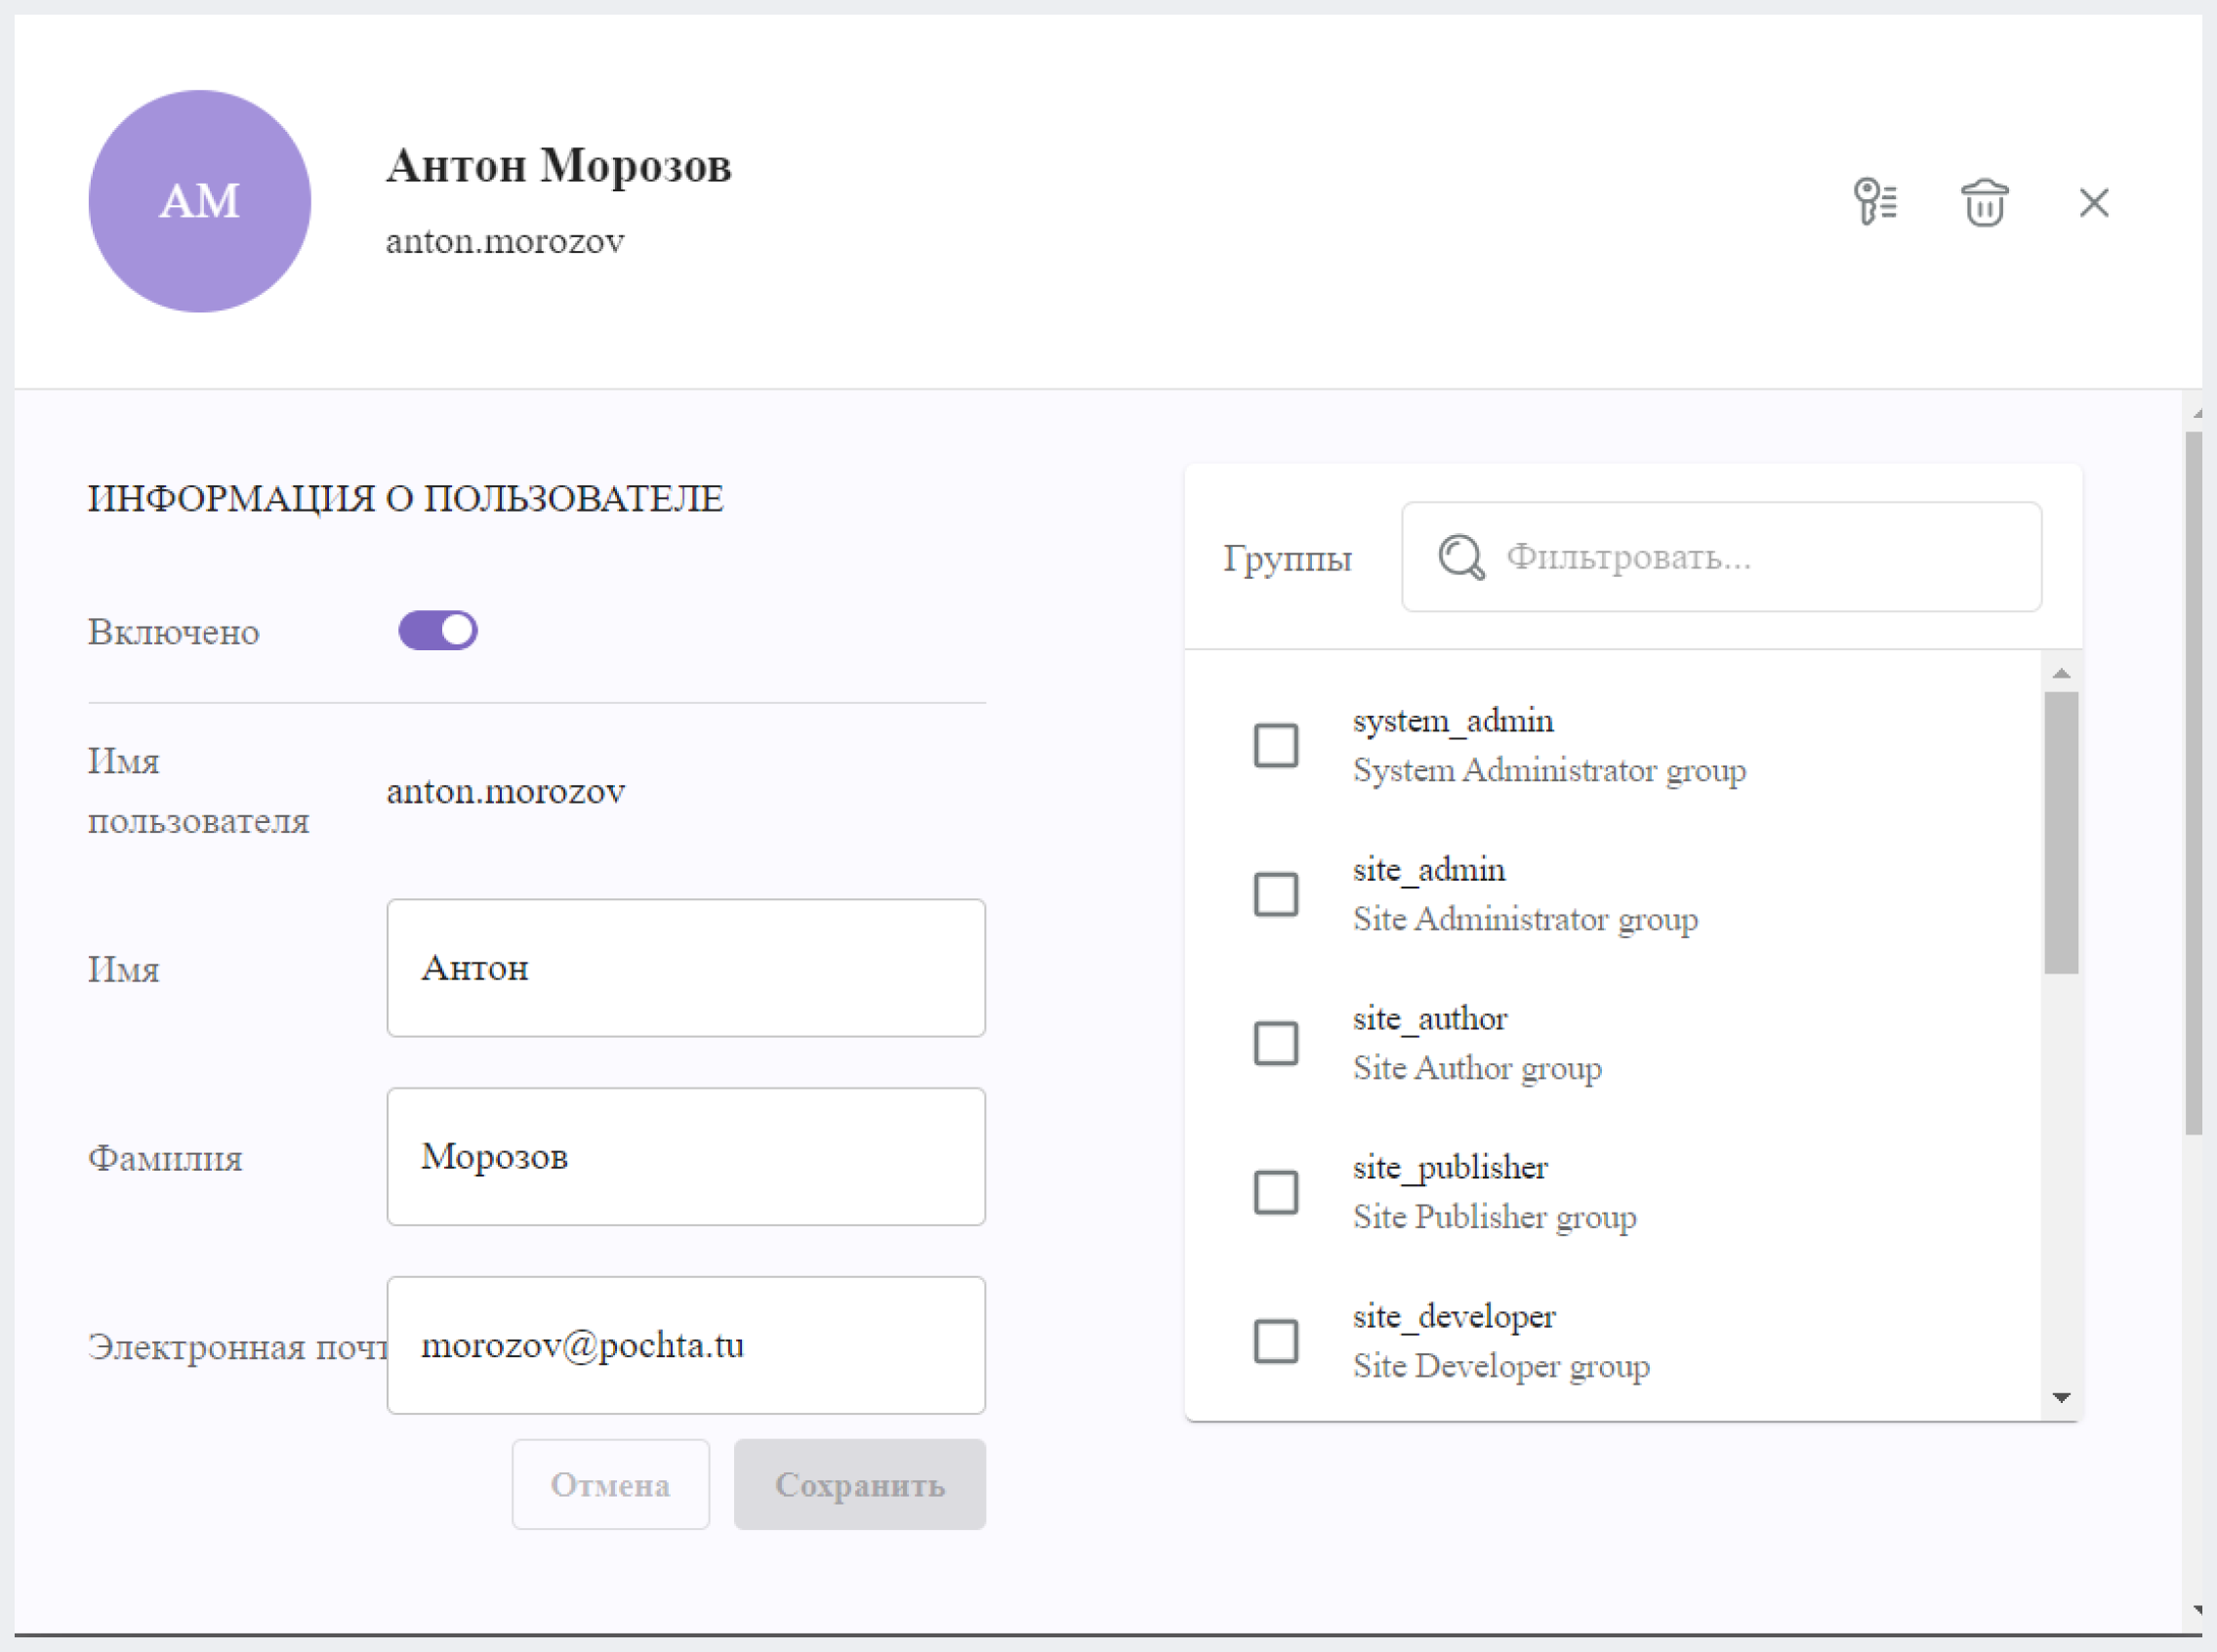The image size is (2217, 1652).
Task: Click the Группы label
Action: click(1287, 558)
